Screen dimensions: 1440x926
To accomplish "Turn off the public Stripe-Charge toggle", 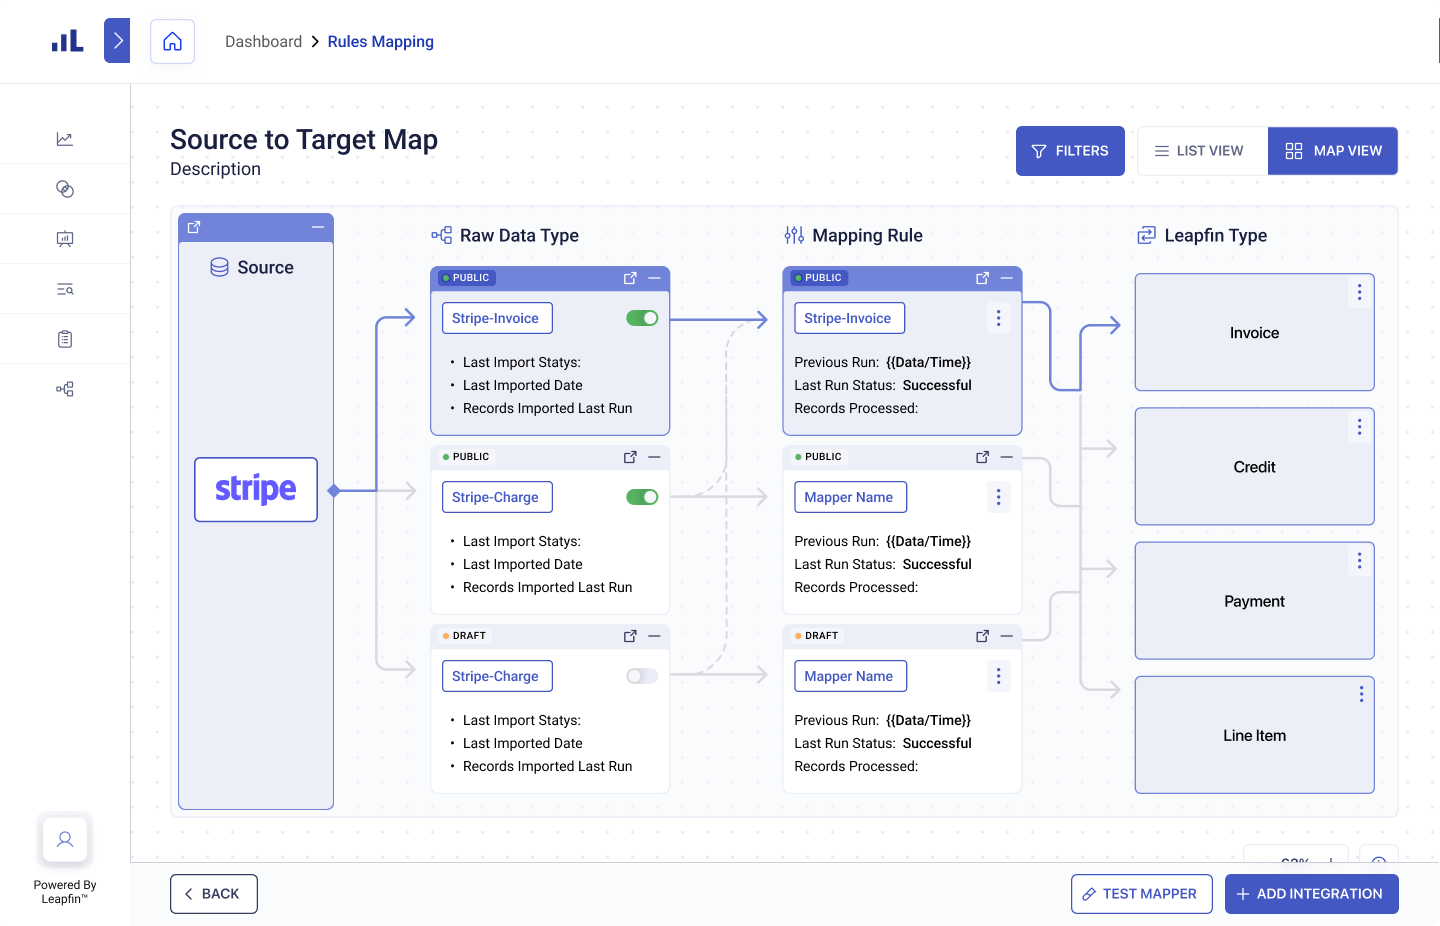I will point(642,497).
